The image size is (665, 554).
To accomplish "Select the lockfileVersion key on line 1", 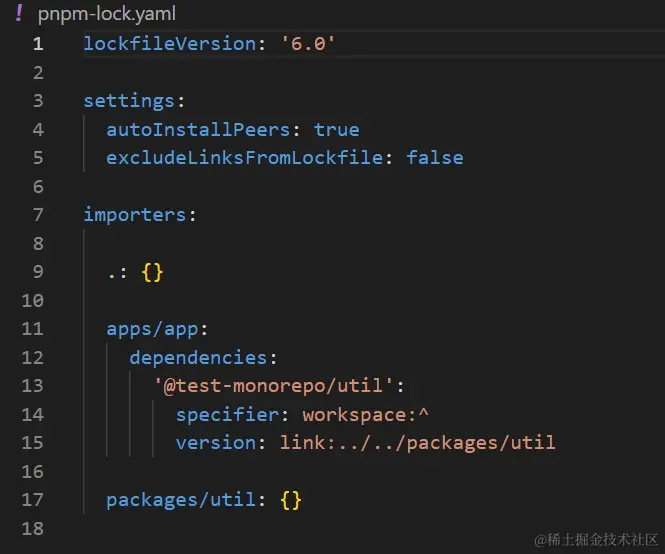I will 170,44.
